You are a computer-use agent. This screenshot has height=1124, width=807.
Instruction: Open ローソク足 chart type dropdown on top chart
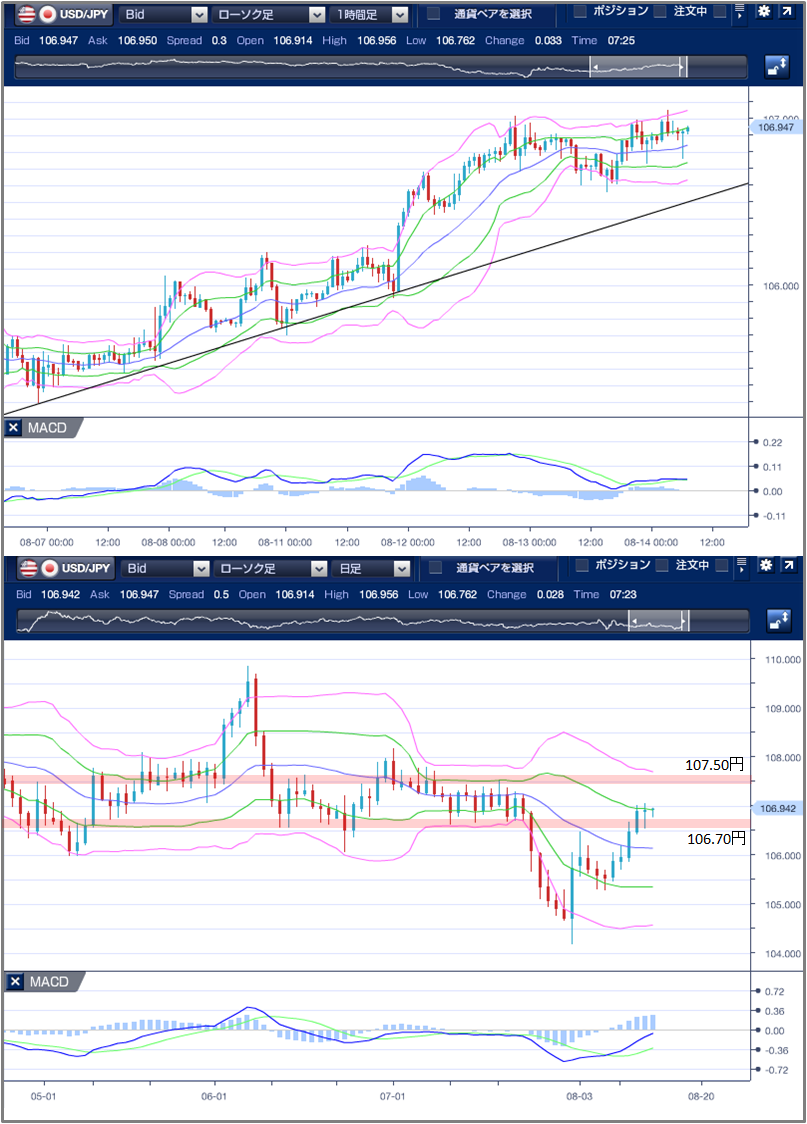270,14
